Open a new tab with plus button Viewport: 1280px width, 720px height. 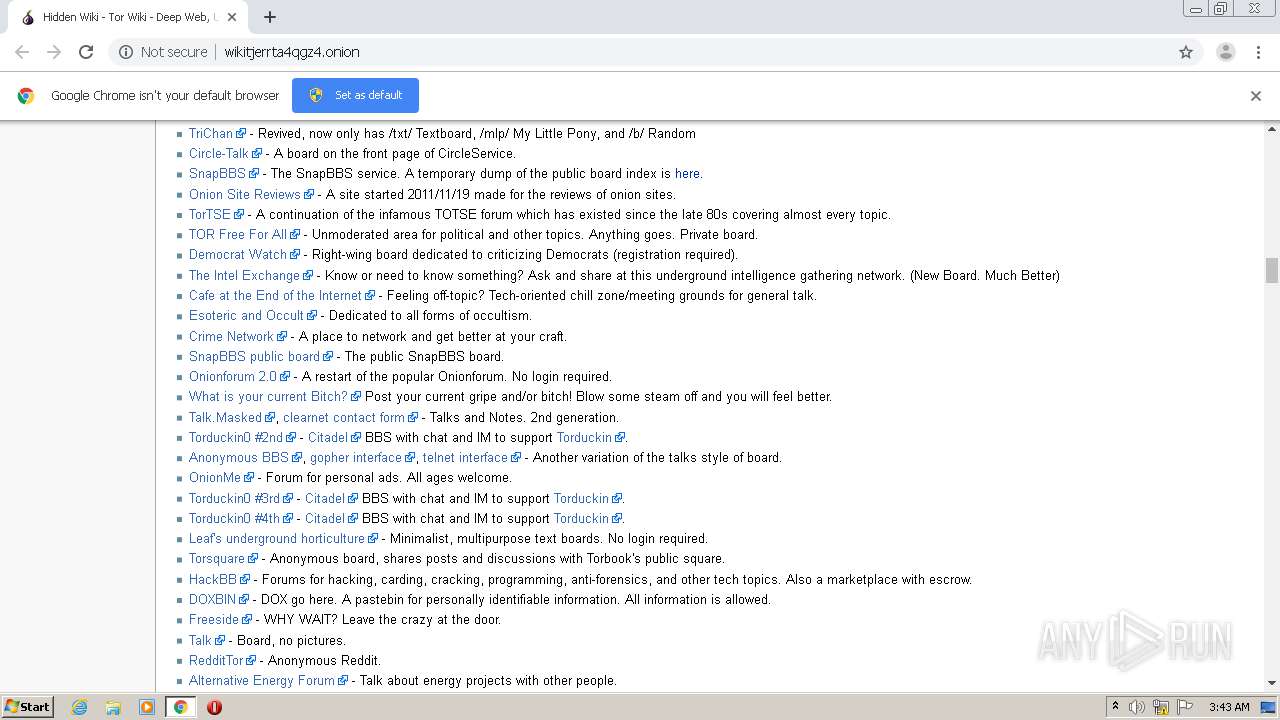point(270,17)
